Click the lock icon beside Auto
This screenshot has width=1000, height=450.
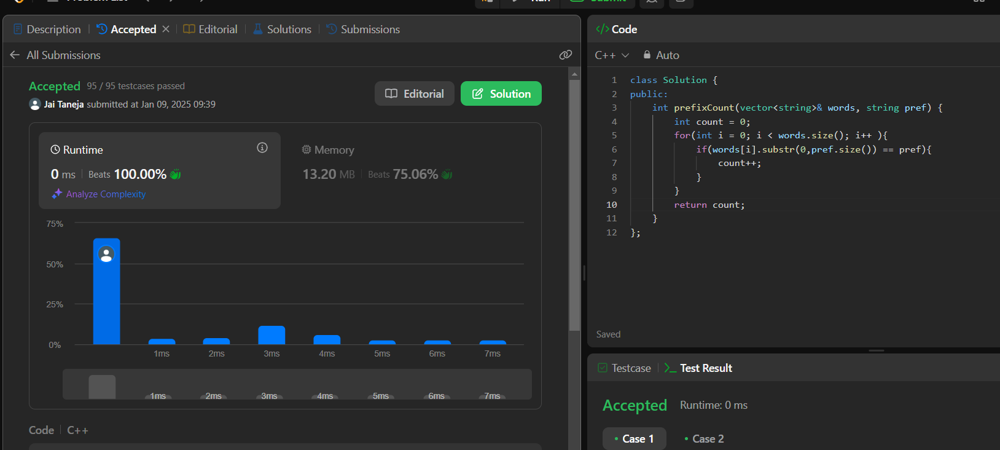647,55
